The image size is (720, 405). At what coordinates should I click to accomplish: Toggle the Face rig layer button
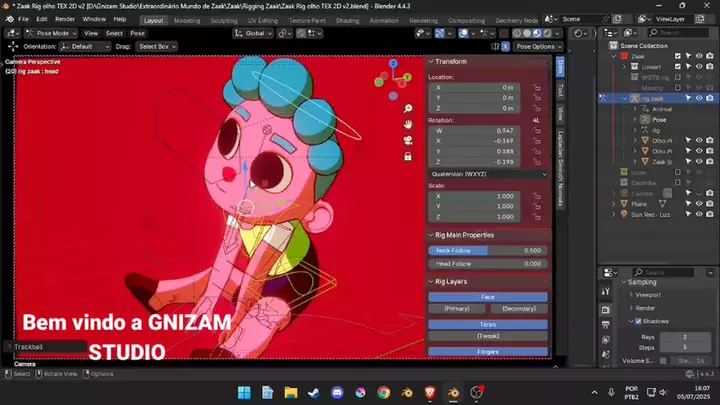coord(488,297)
